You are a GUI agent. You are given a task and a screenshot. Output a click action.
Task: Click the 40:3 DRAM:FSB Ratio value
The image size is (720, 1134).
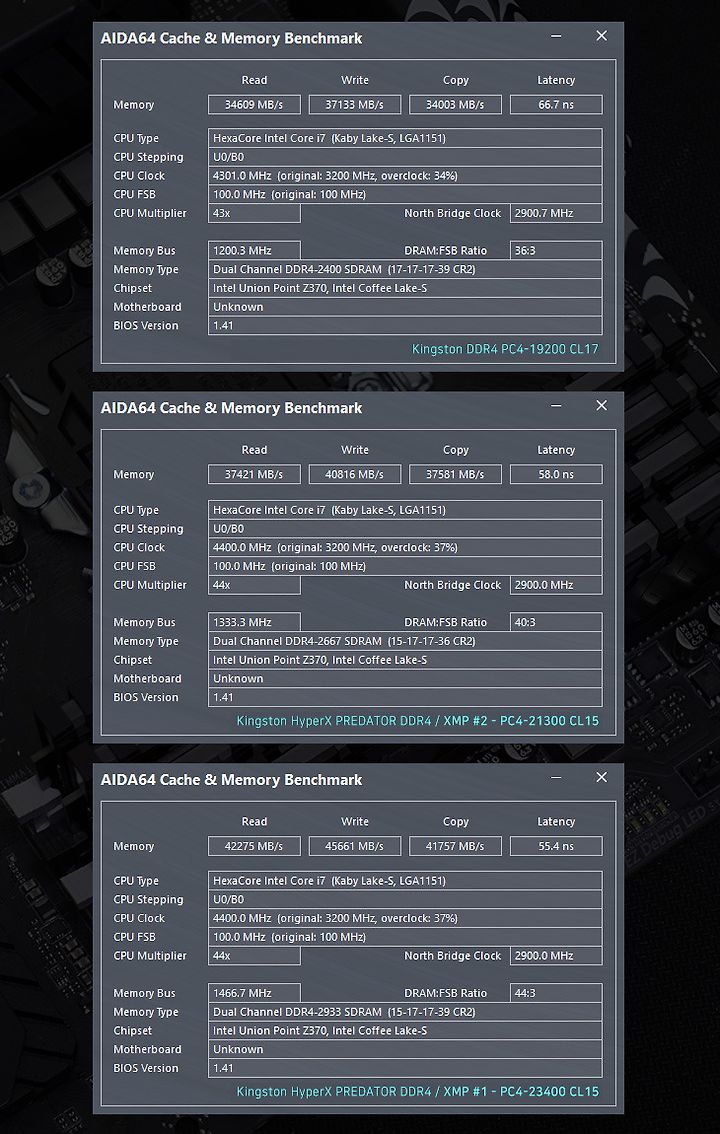pos(556,622)
